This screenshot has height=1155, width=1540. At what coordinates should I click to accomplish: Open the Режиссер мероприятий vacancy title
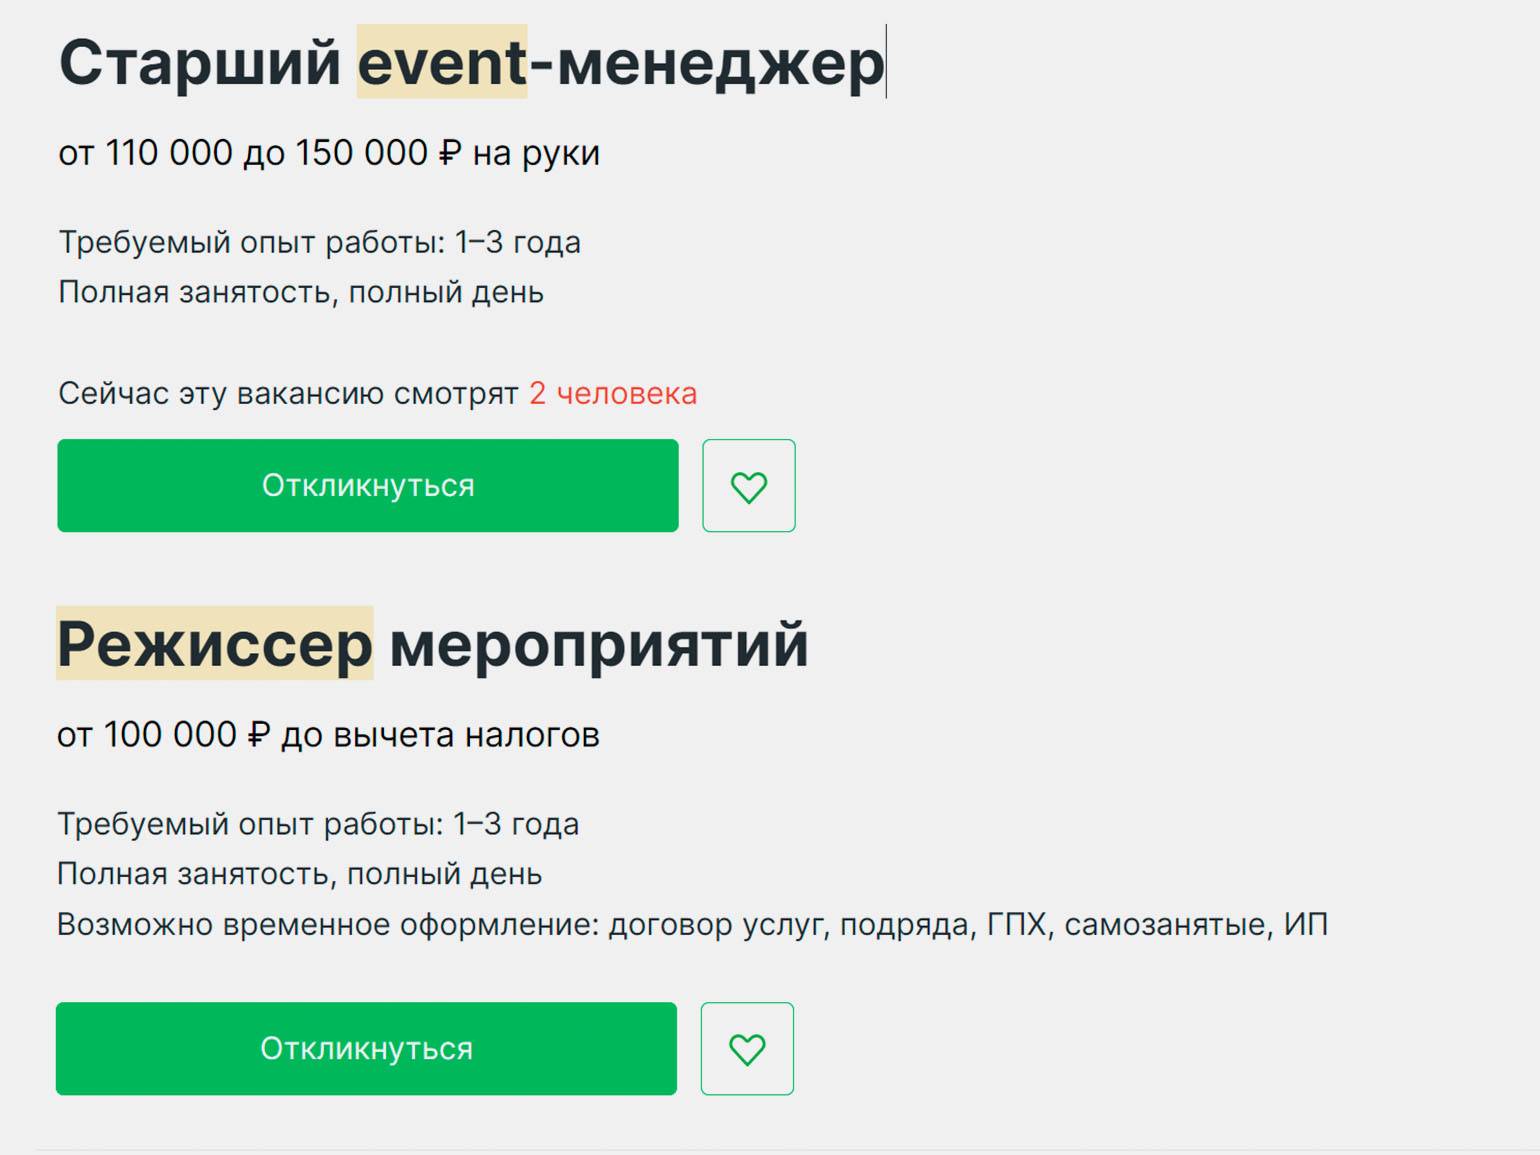pyautogui.click(x=430, y=645)
